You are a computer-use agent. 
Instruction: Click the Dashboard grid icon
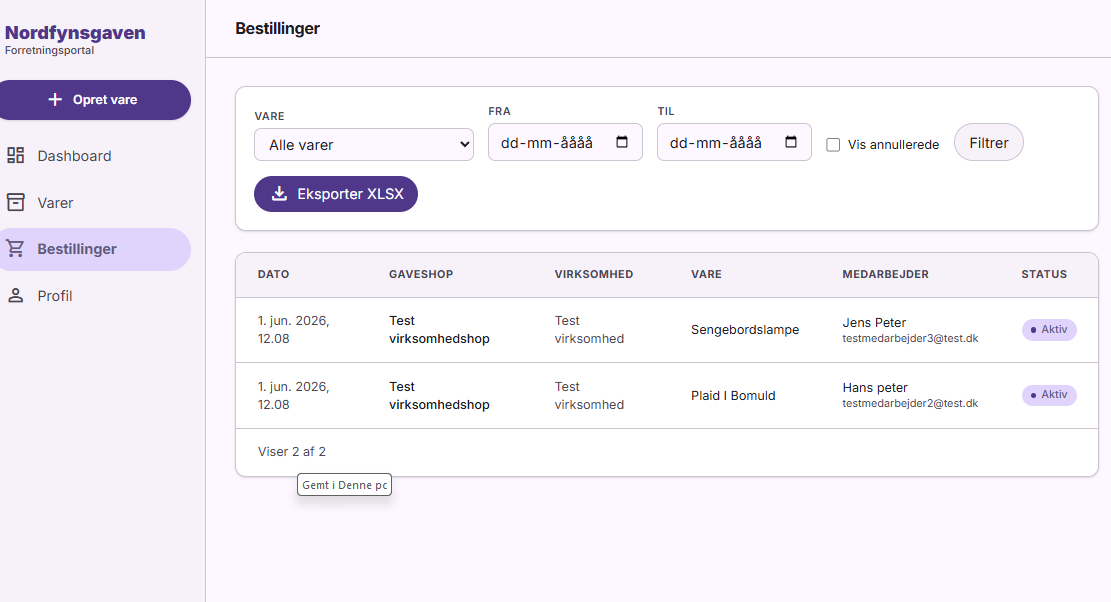[16, 155]
